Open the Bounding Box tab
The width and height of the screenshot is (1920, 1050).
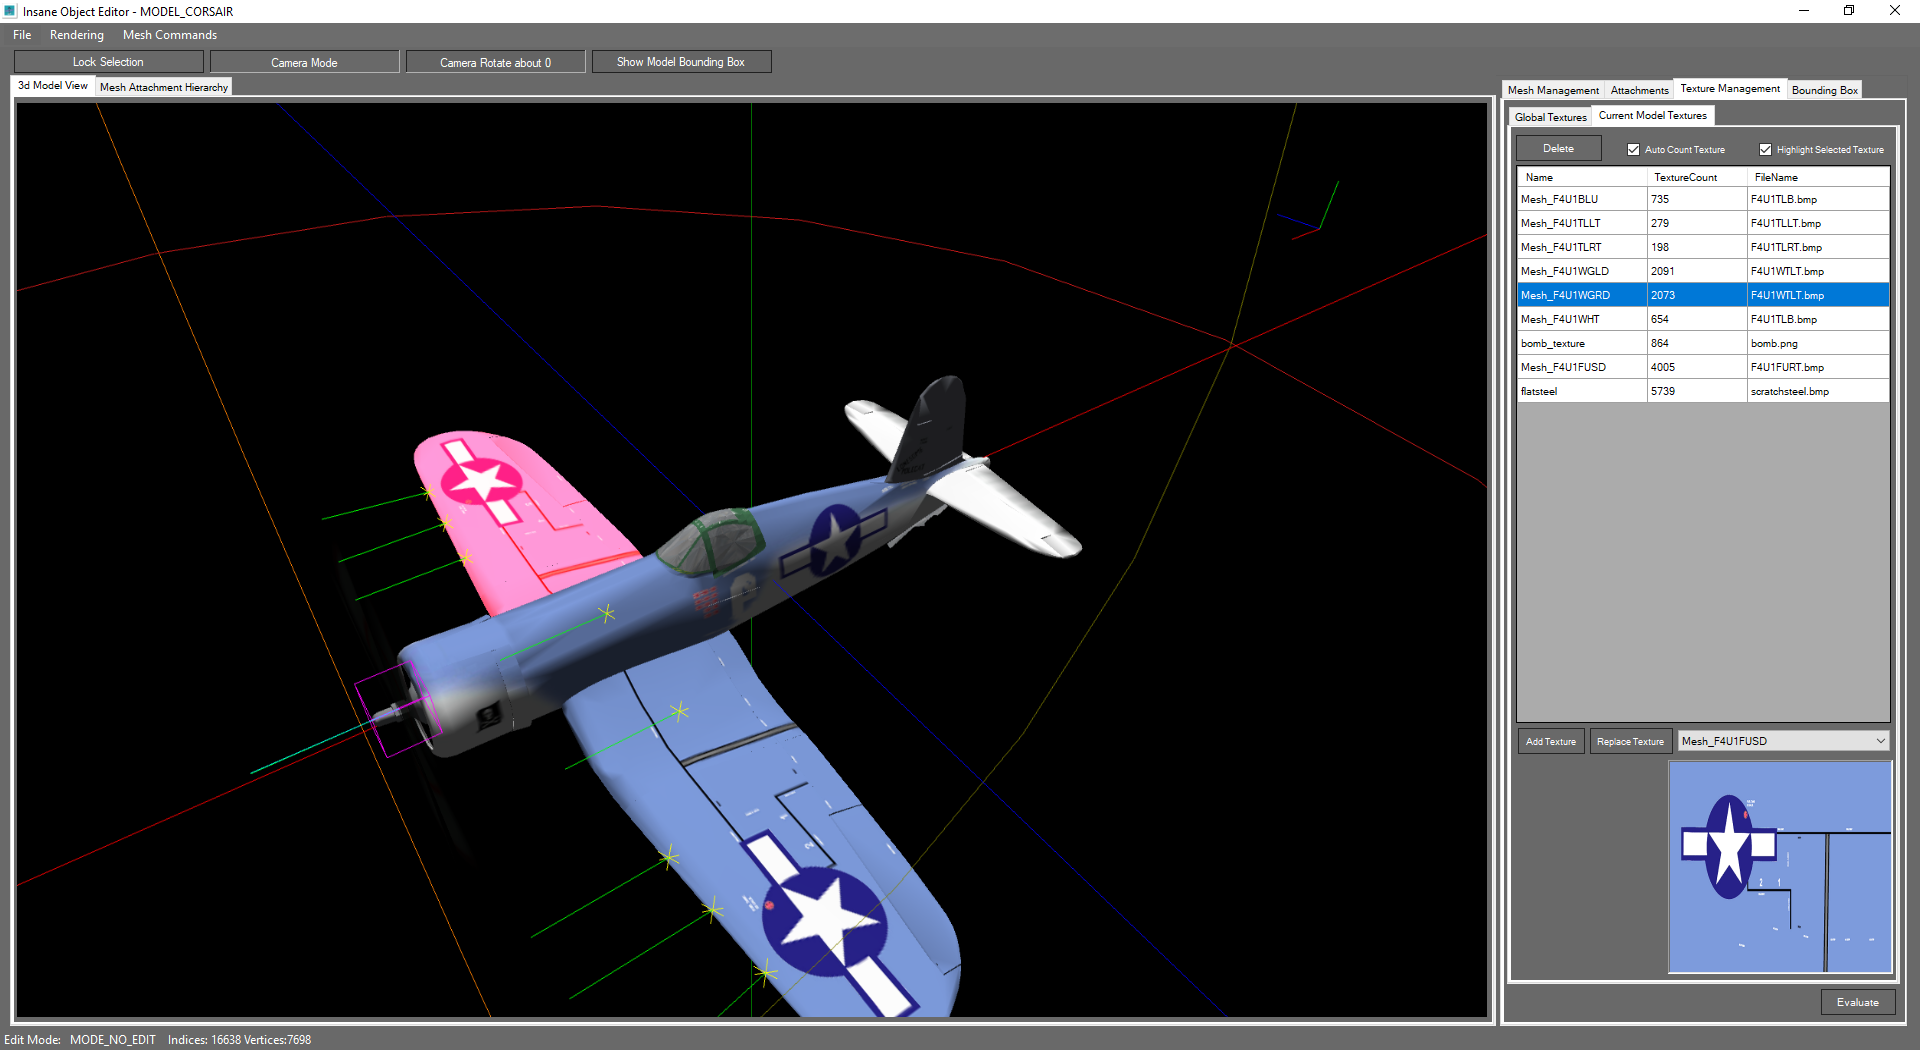(x=1824, y=90)
